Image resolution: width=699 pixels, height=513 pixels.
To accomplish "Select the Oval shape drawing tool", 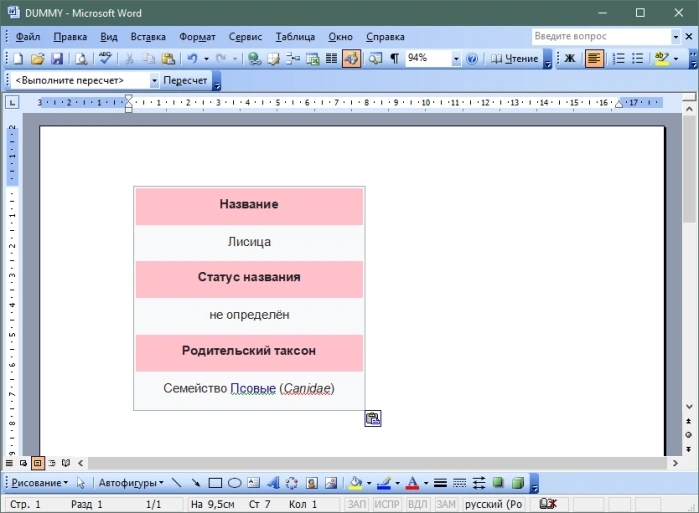I will pos(234,483).
